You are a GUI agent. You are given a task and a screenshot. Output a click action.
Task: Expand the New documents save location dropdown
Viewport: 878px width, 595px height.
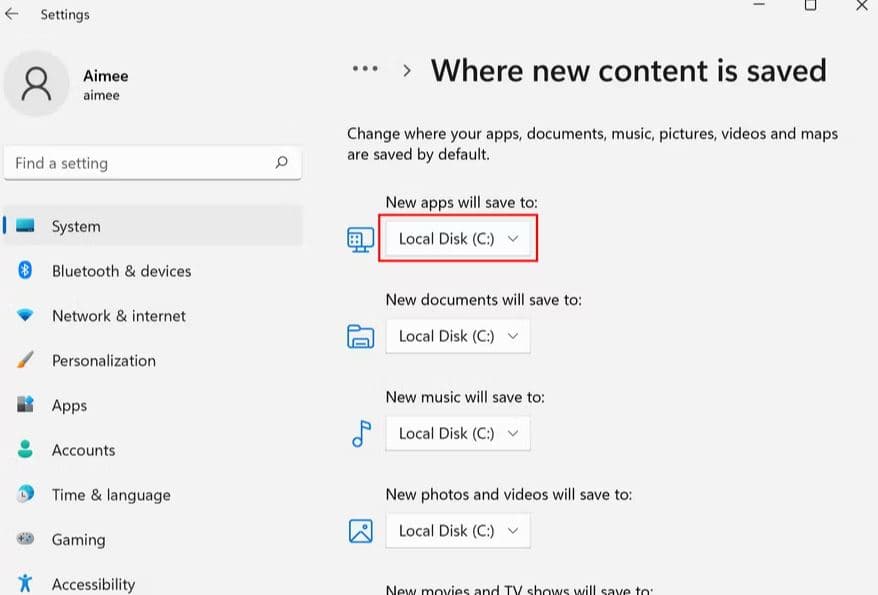click(458, 336)
